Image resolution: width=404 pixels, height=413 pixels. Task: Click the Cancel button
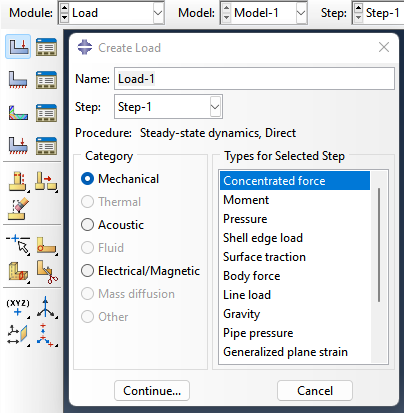tap(315, 391)
